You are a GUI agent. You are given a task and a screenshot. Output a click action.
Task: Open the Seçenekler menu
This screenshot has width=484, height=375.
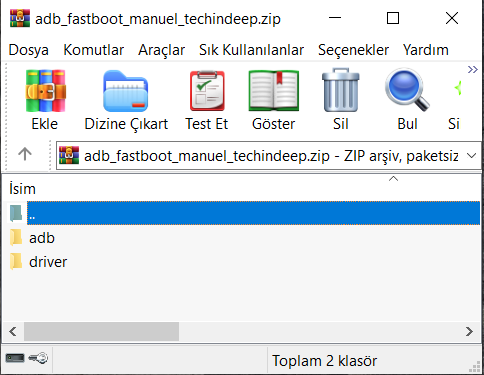point(353,50)
